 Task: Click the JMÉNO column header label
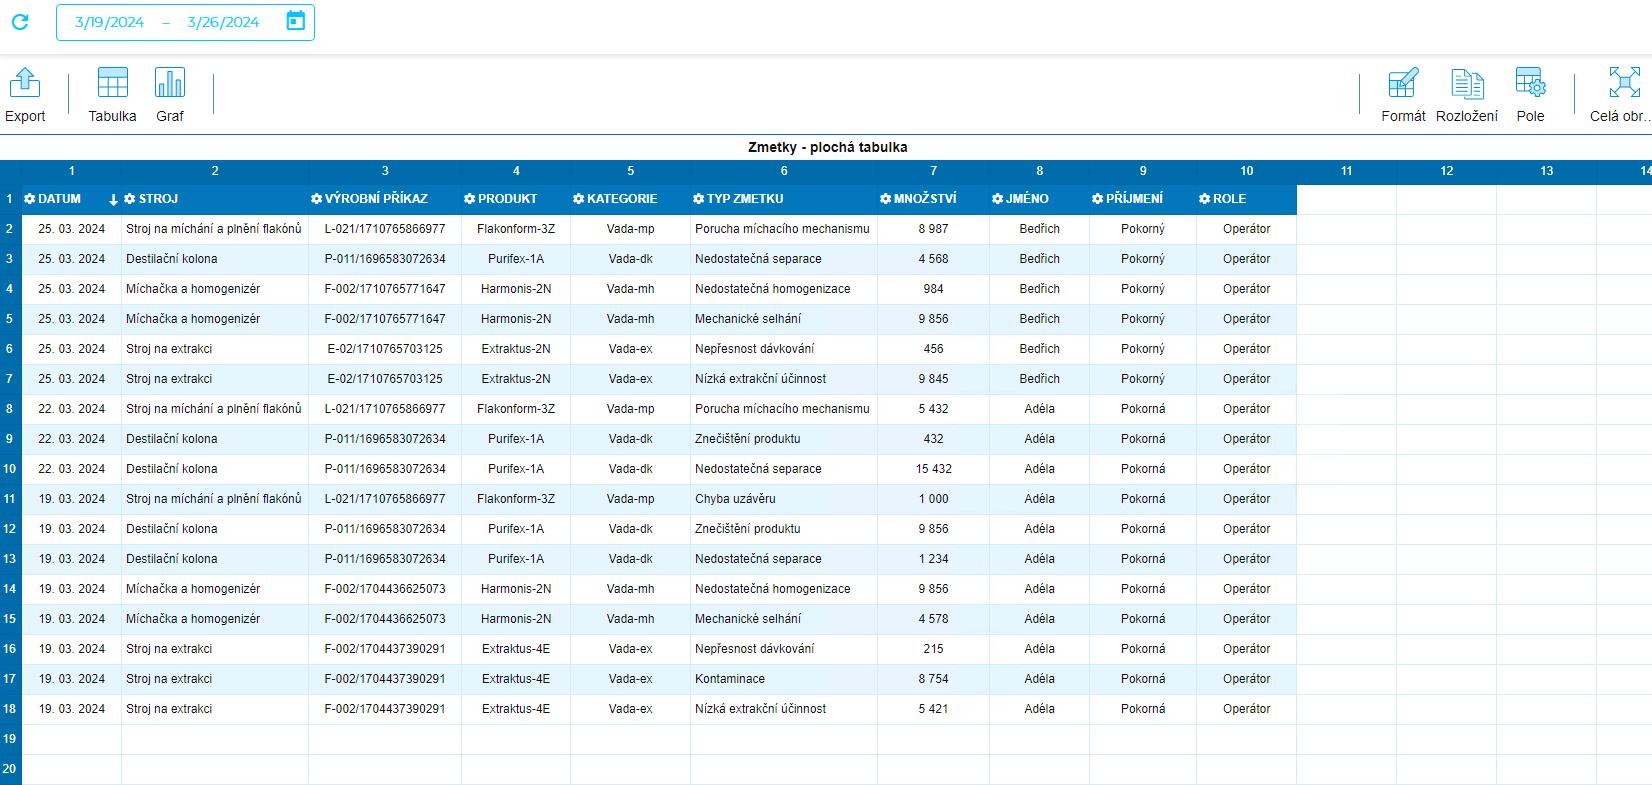pos(1027,199)
